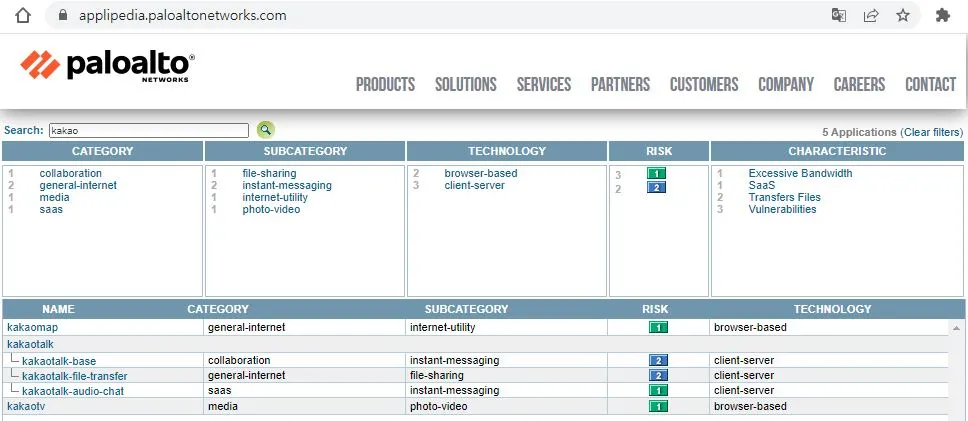Click risk badge in kakaotalk-audio-chat row
The image size is (968, 421).
tap(658, 391)
